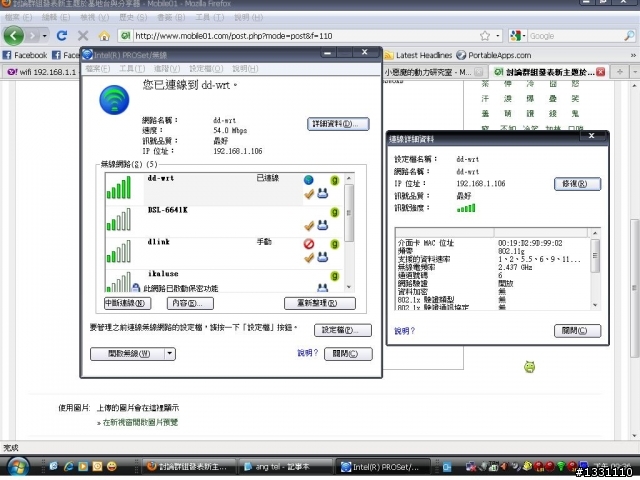
Task: Expand bookmarks toolbar overflow chevron
Action: (633, 55)
